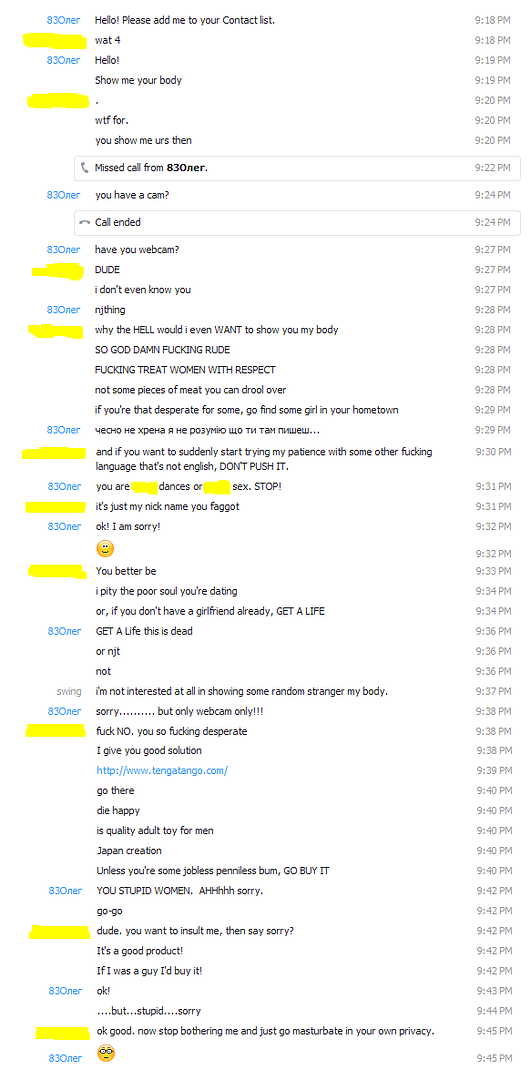Screen dimensions: 531x1080
Task: Click the 'Call ended' notification box
Action: click(x=297, y=222)
